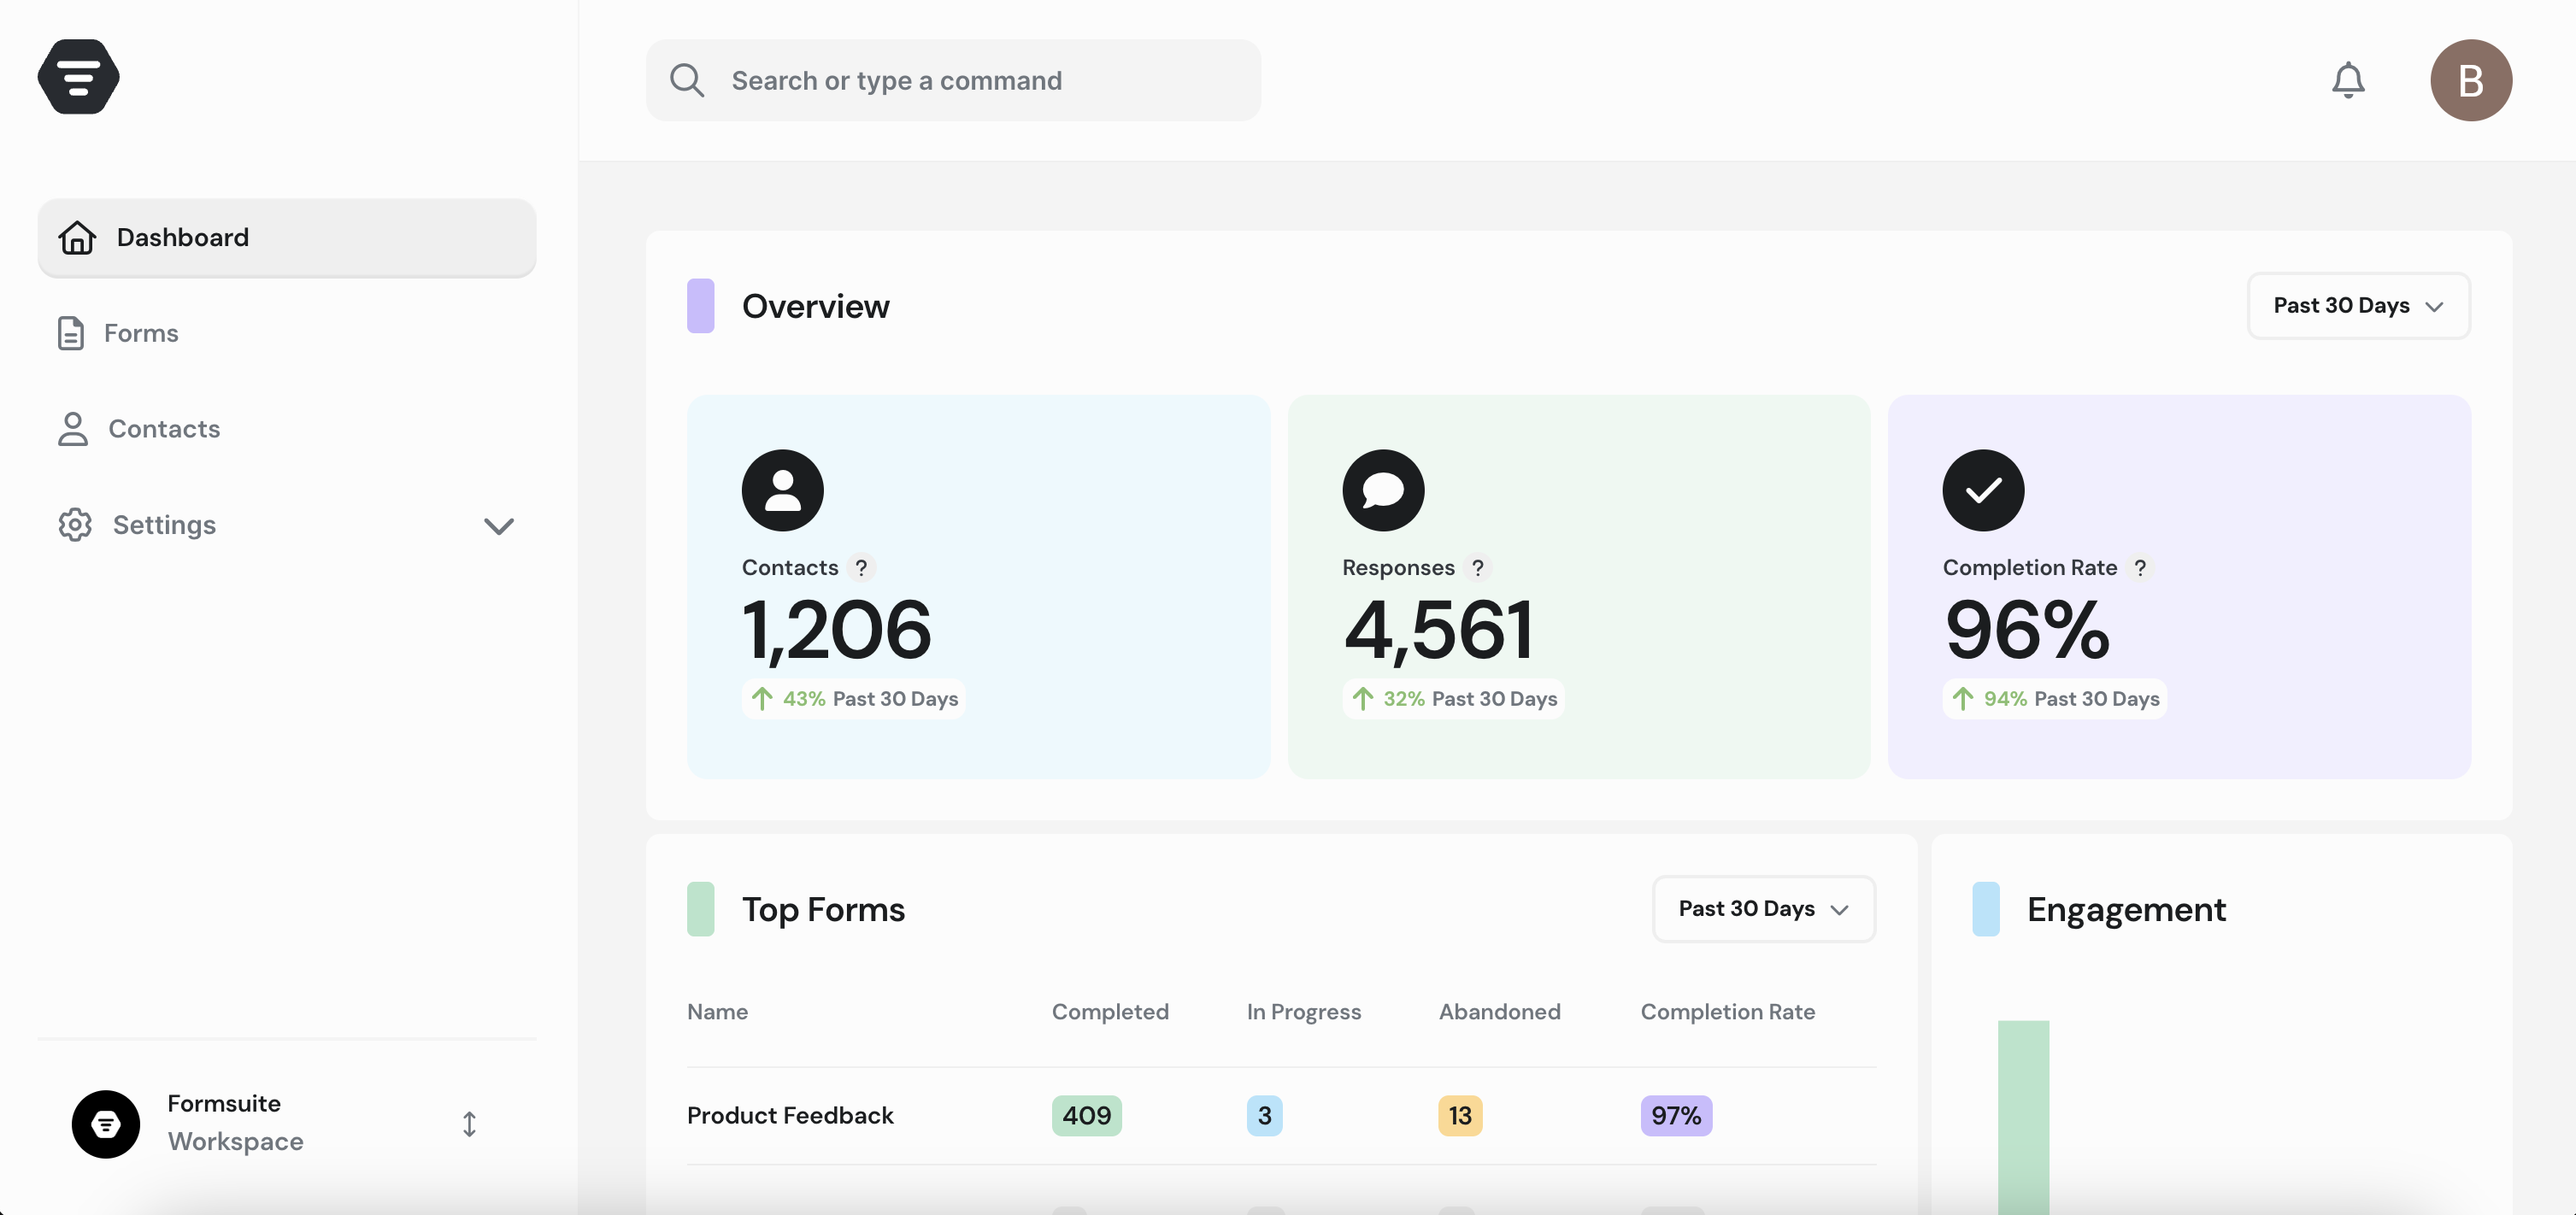Click the Dashboard home icon
The image size is (2576, 1215).
coord(77,237)
